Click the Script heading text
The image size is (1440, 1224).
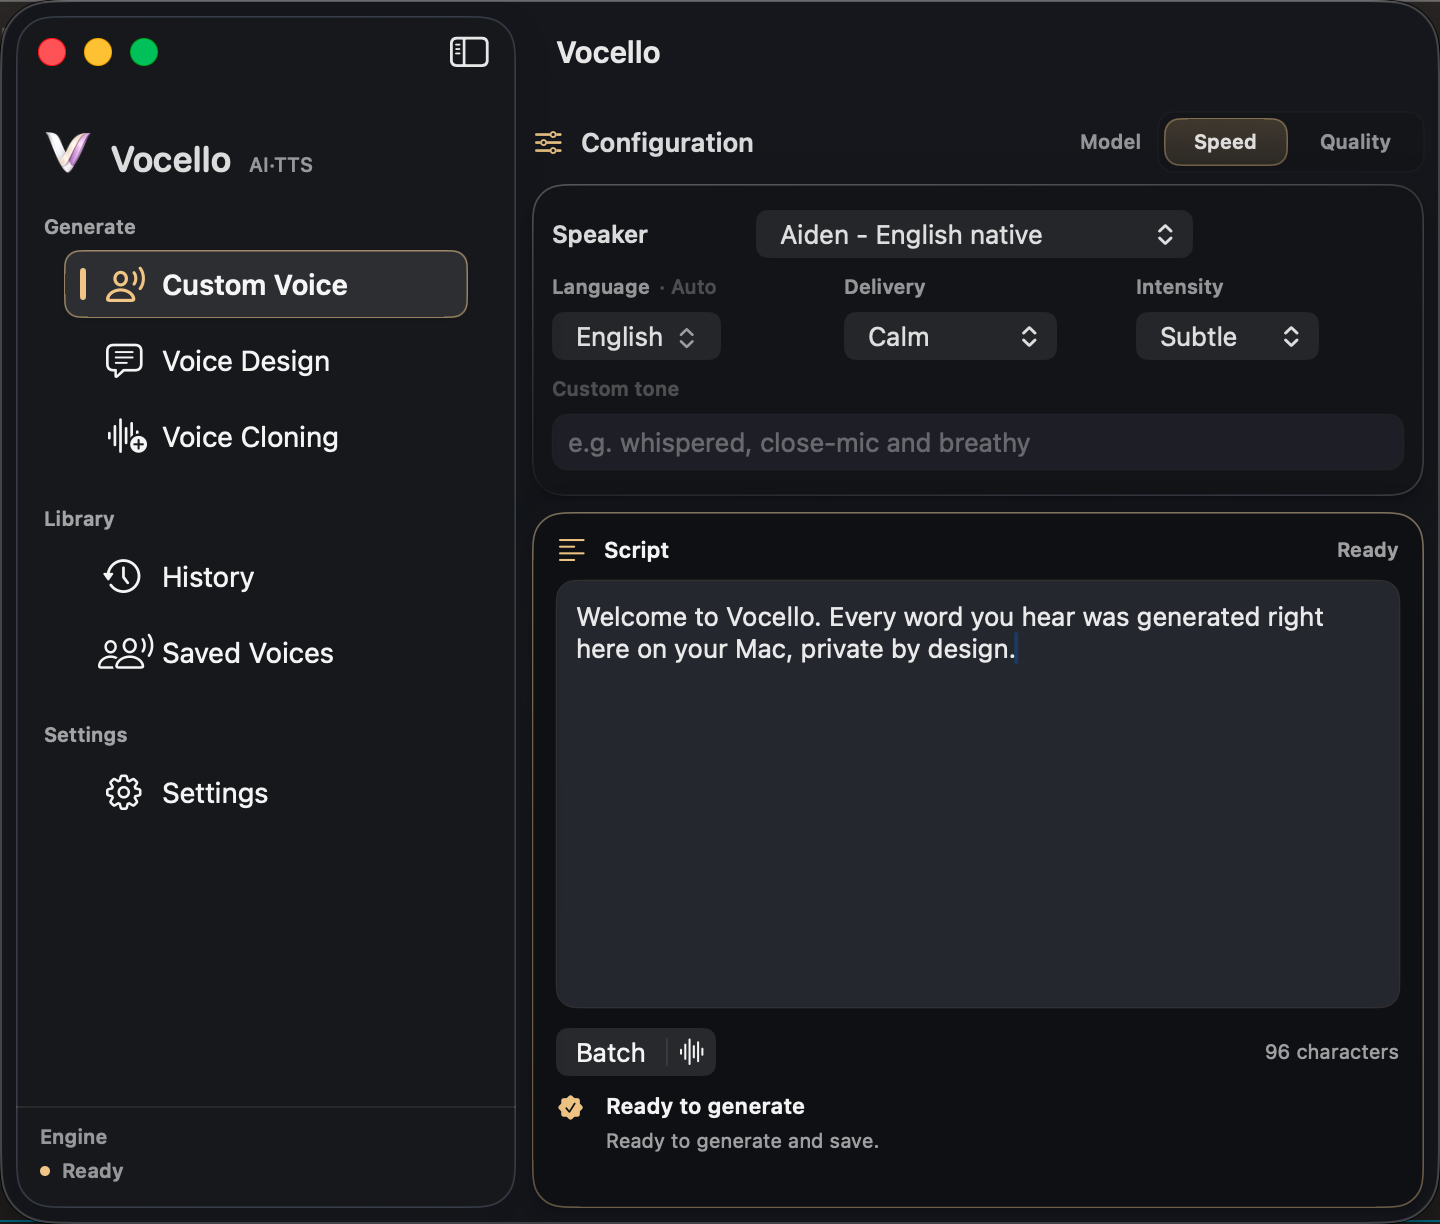[x=636, y=550]
